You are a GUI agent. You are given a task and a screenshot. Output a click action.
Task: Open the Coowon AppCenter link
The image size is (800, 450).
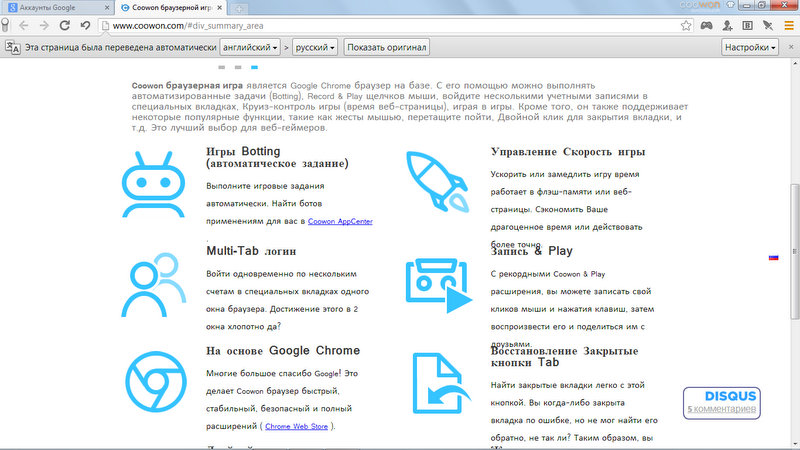tap(340, 221)
